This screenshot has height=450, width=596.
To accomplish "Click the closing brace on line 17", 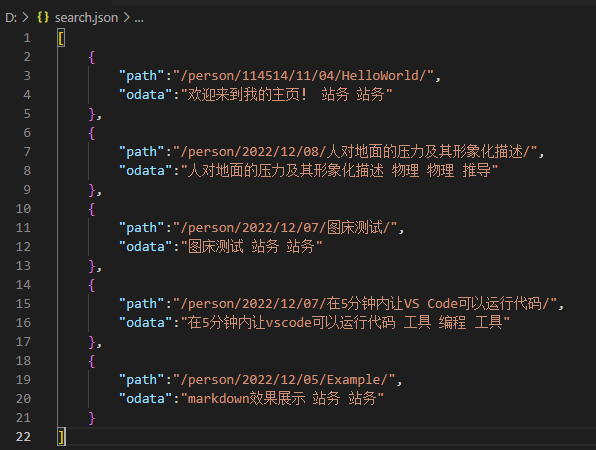I will pos(91,342).
